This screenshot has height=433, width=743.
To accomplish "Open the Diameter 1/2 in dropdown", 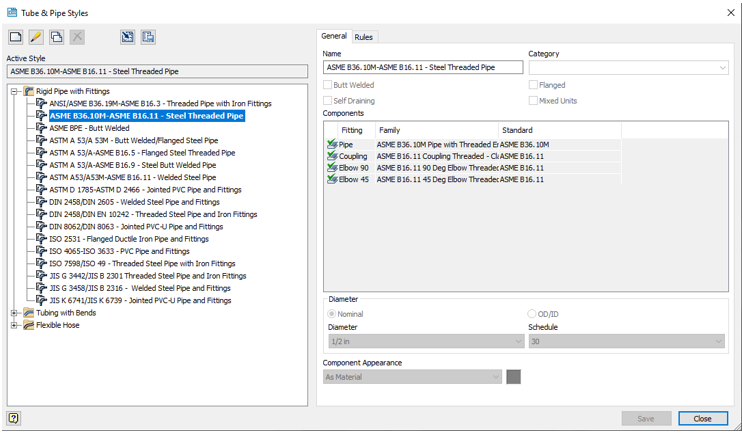I will click(x=426, y=341).
